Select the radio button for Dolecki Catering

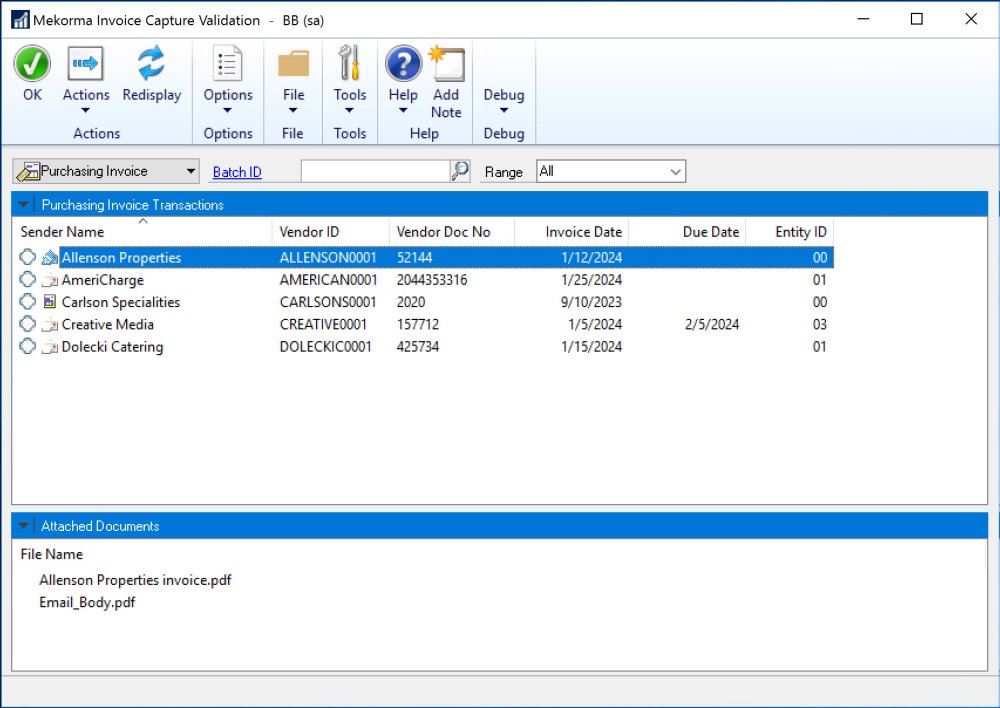point(27,347)
